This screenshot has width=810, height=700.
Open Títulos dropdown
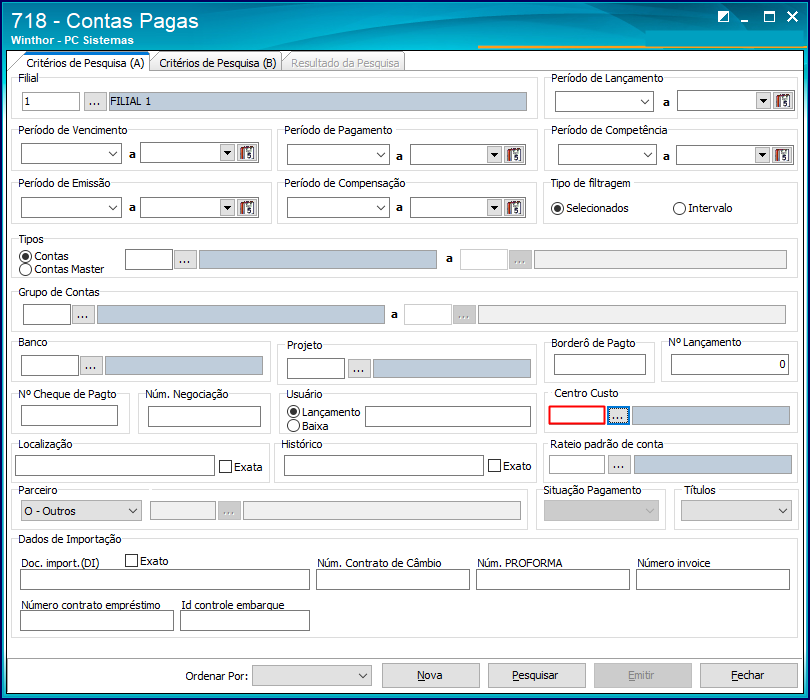[736, 510]
